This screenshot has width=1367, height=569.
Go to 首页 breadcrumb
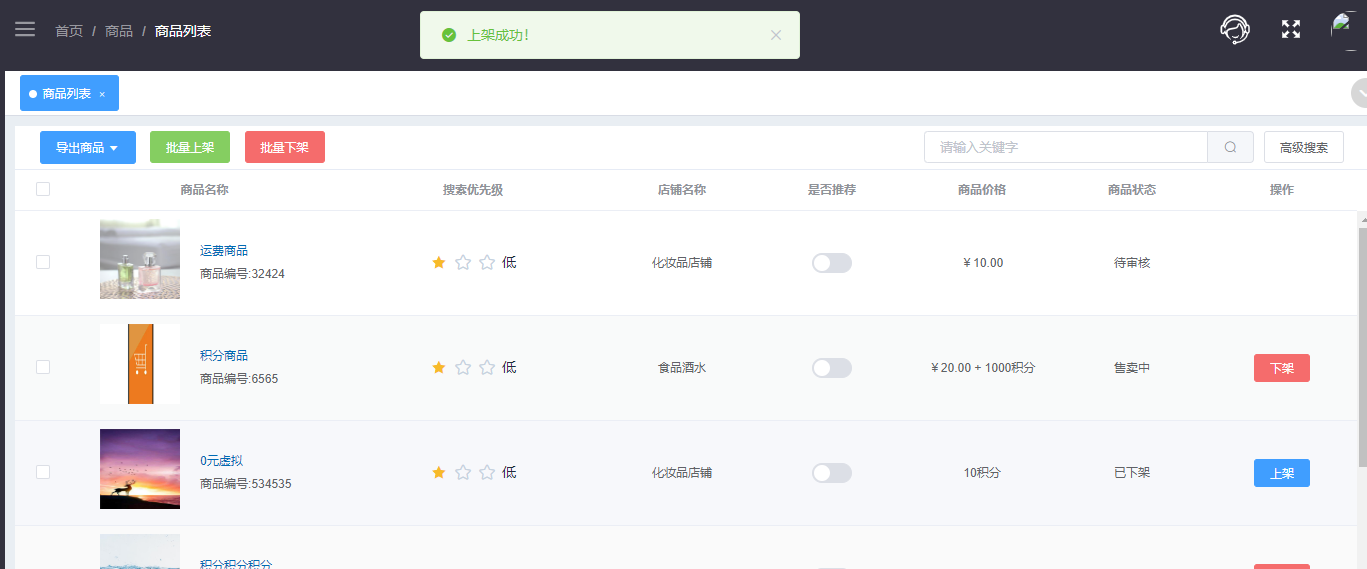[69, 31]
